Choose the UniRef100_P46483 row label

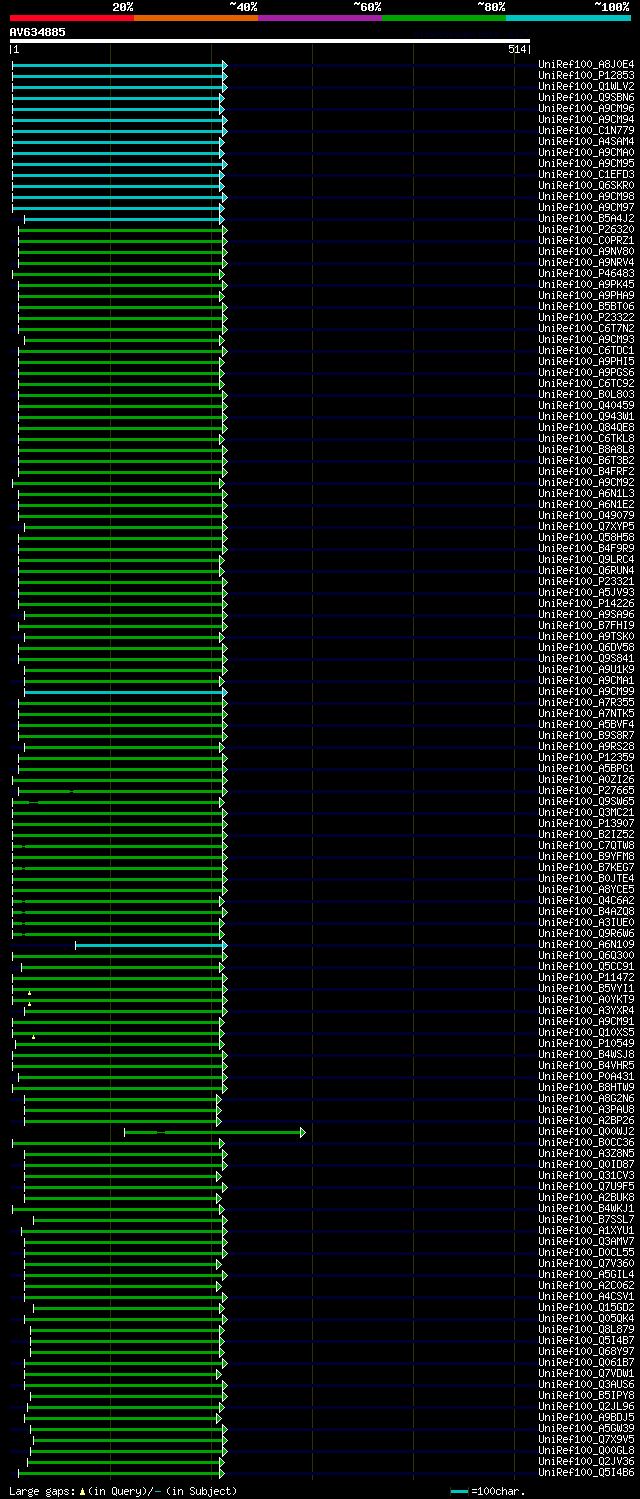586,273
